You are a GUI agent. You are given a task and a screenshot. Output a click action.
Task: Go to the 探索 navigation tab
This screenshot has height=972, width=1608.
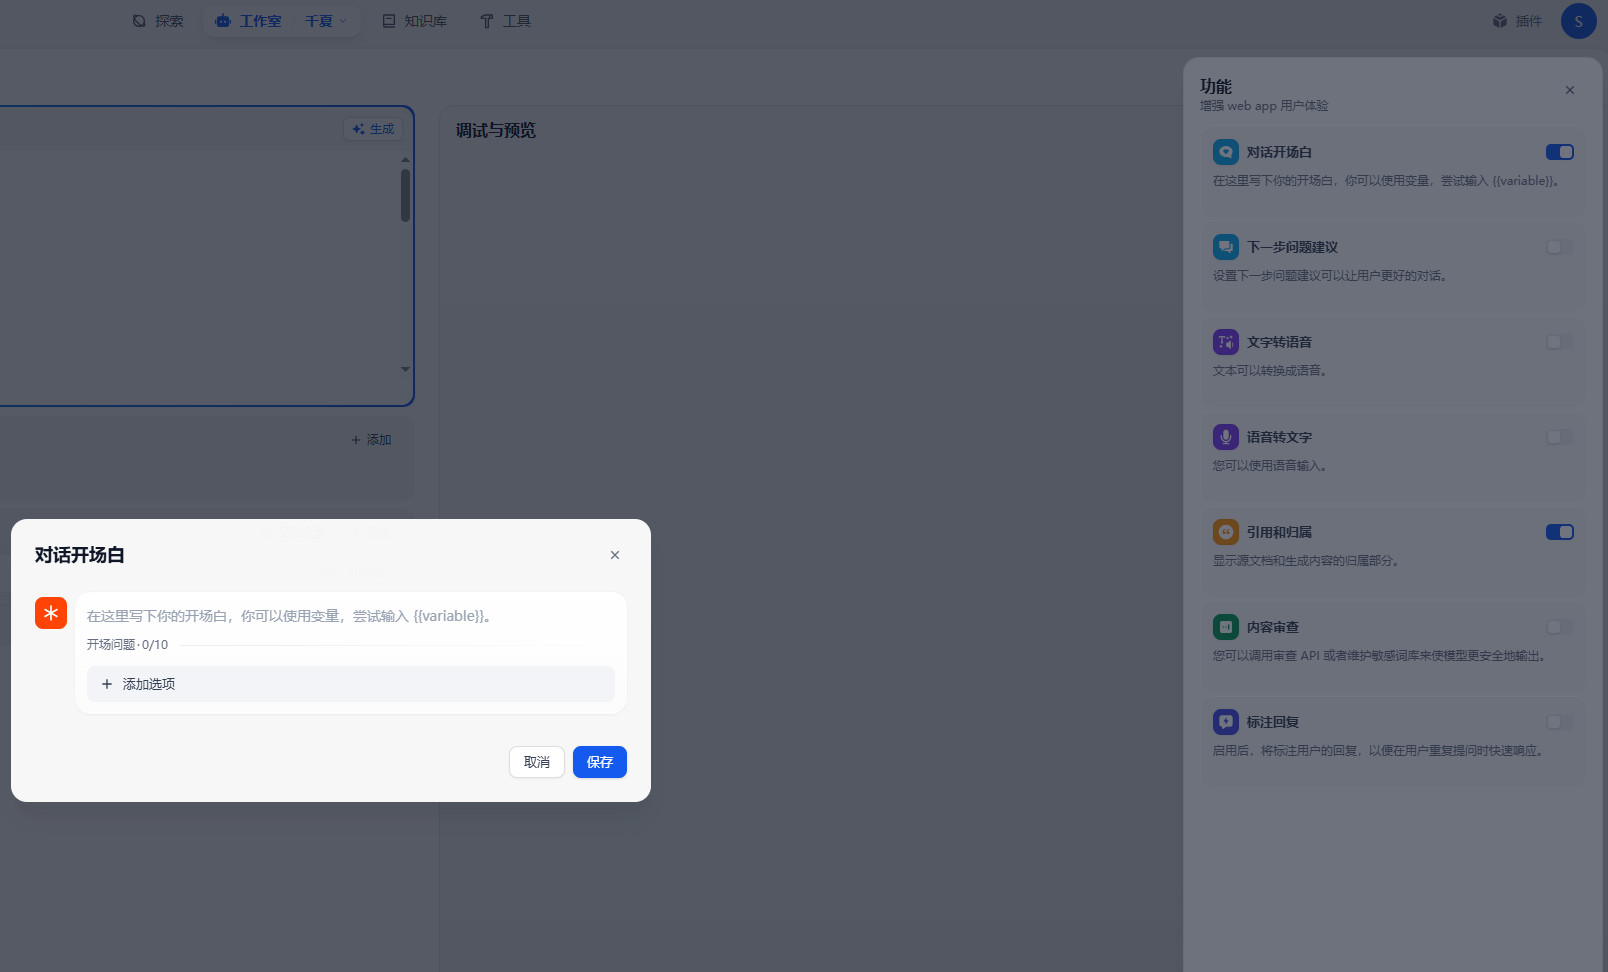click(158, 21)
